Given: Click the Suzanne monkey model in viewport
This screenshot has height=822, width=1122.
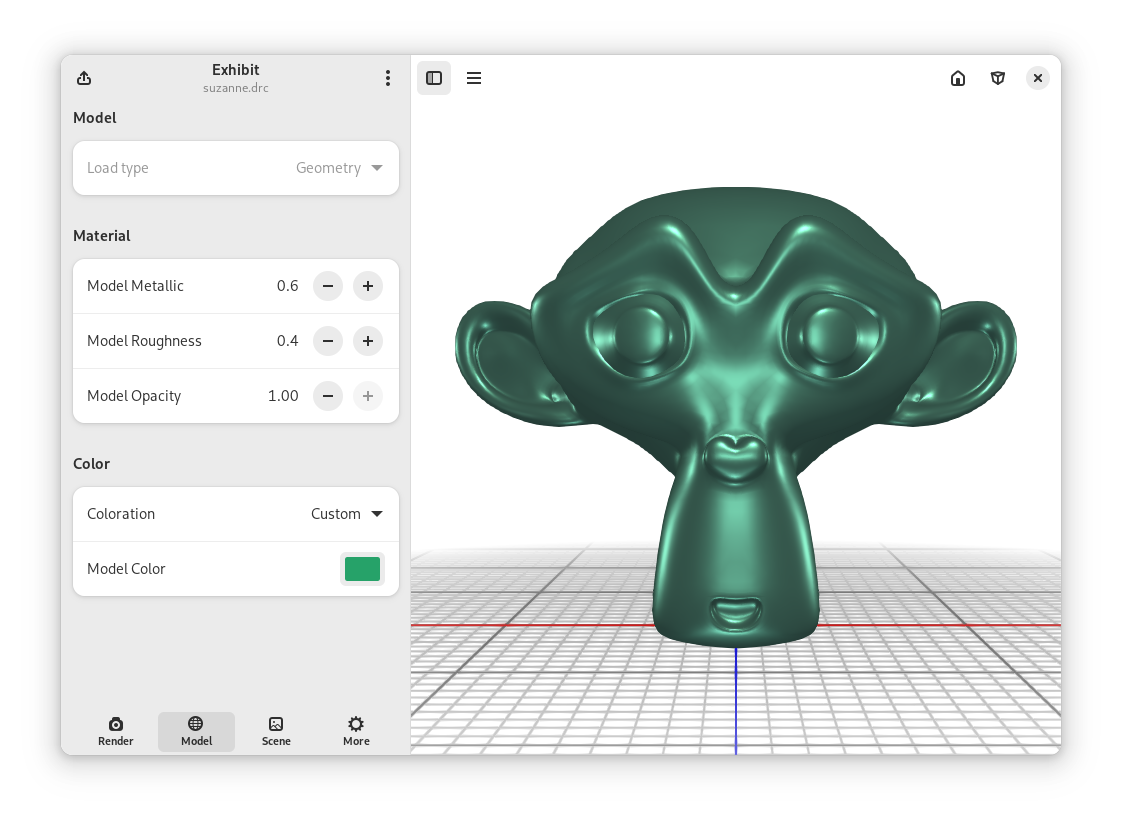Looking at the screenshot, I should tap(736, 418).
